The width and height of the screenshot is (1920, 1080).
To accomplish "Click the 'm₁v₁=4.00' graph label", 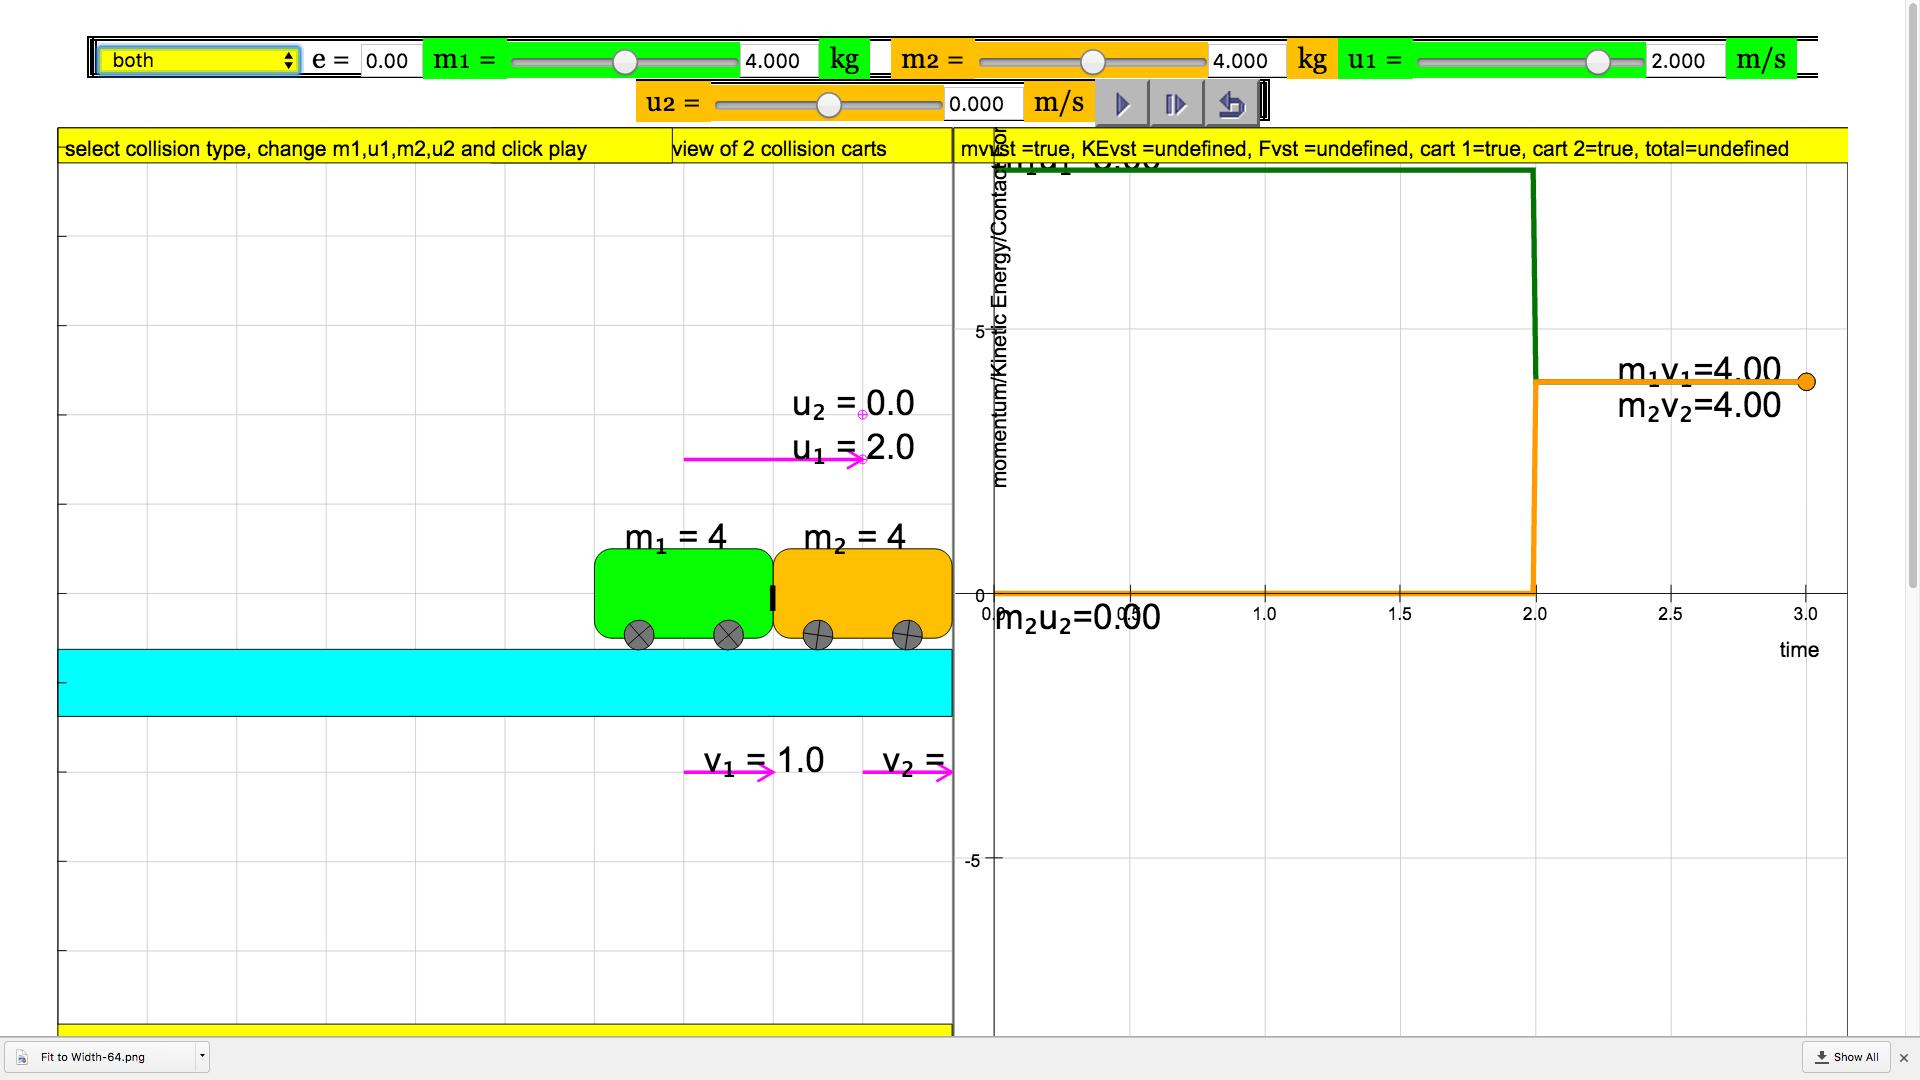I will tap(1699, 371).
